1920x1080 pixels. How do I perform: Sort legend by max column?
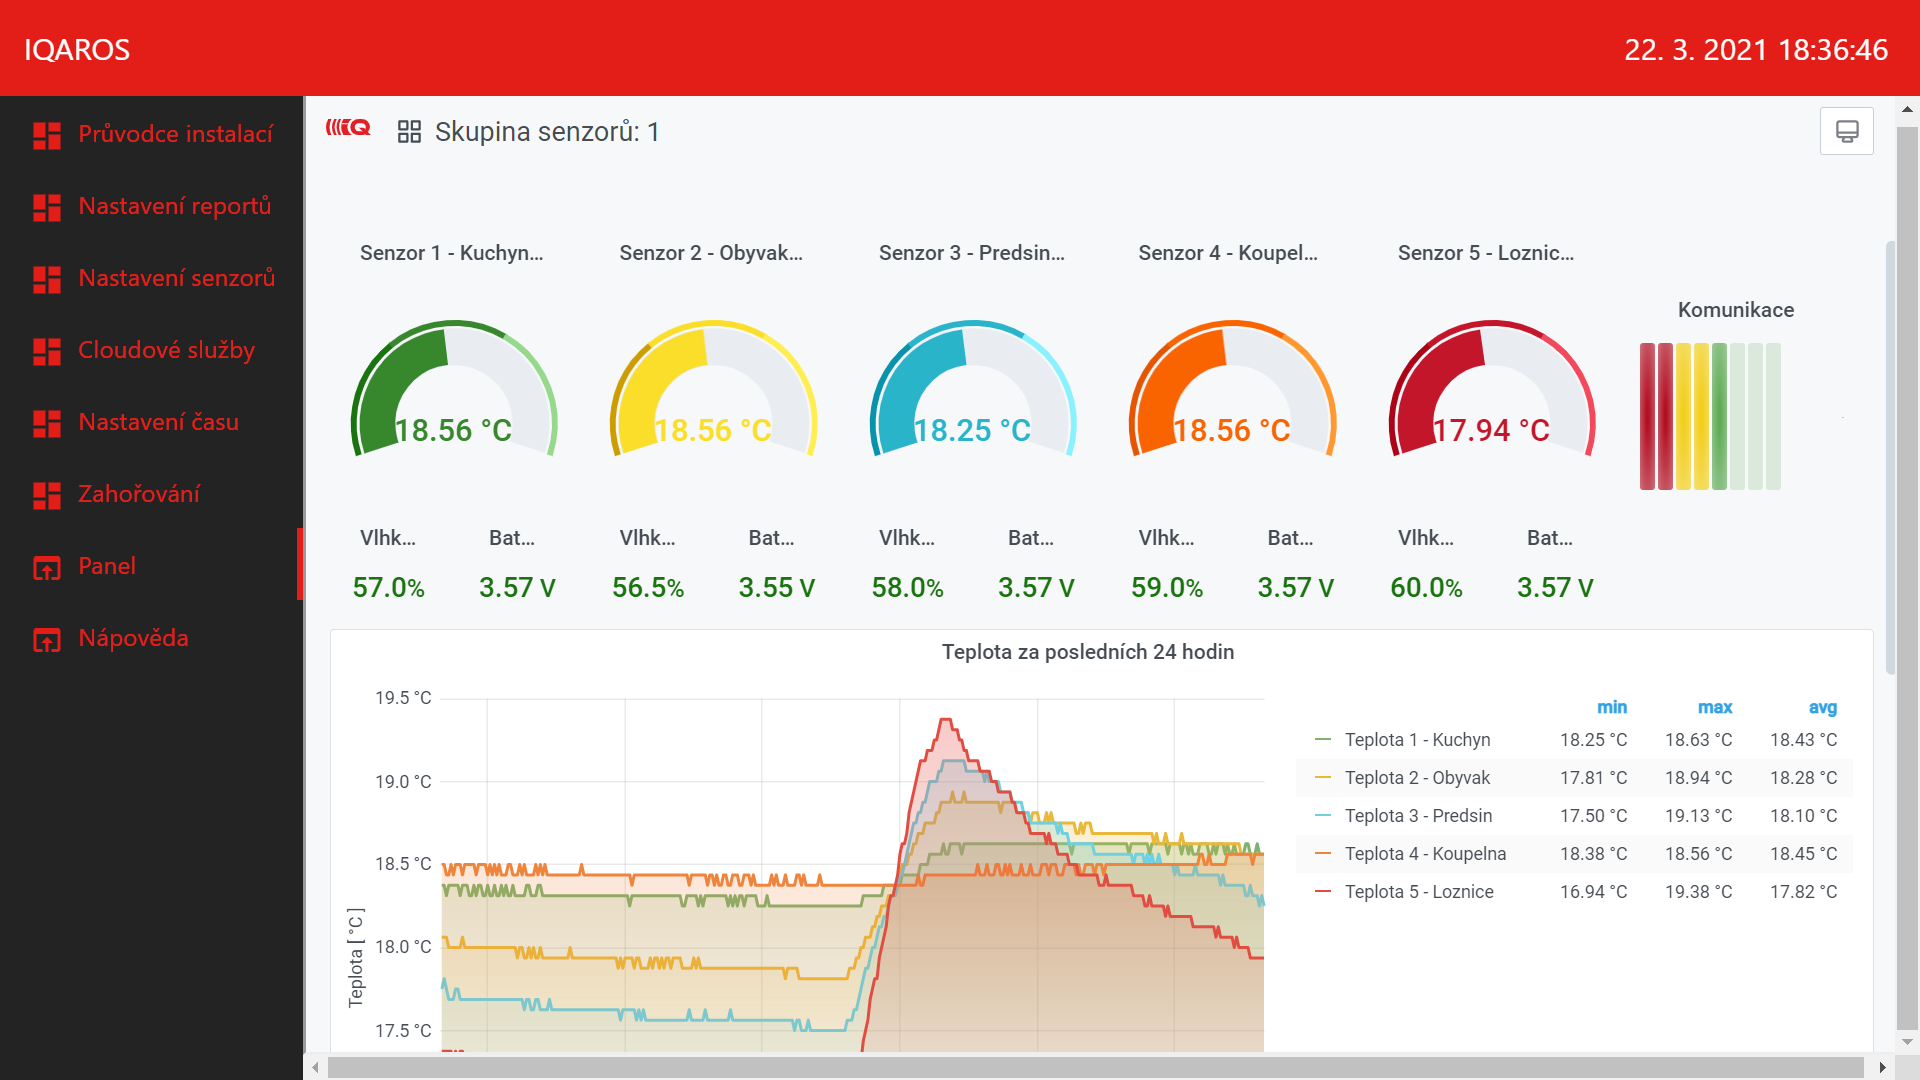pyautogui.click(x=1715, y=707)
